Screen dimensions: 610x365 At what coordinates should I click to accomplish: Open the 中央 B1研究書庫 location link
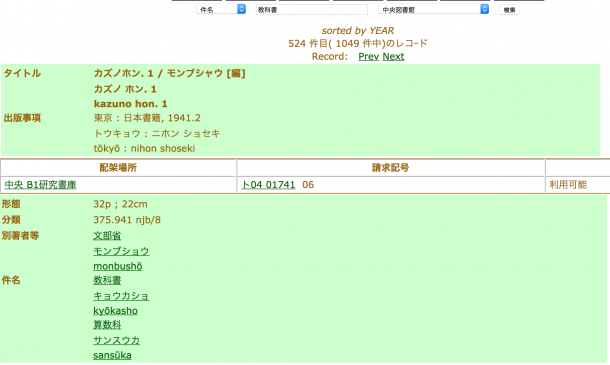pyautogui.click(x=40, y=185)
